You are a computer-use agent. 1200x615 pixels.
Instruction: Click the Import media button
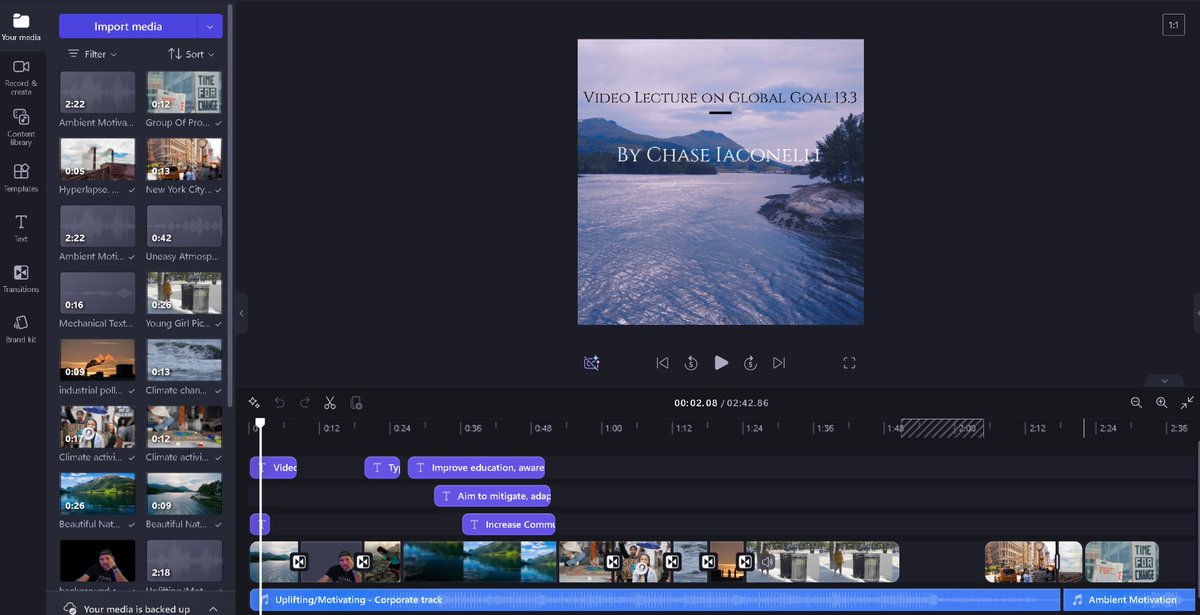pyautogui.click(x=128, y=26)
